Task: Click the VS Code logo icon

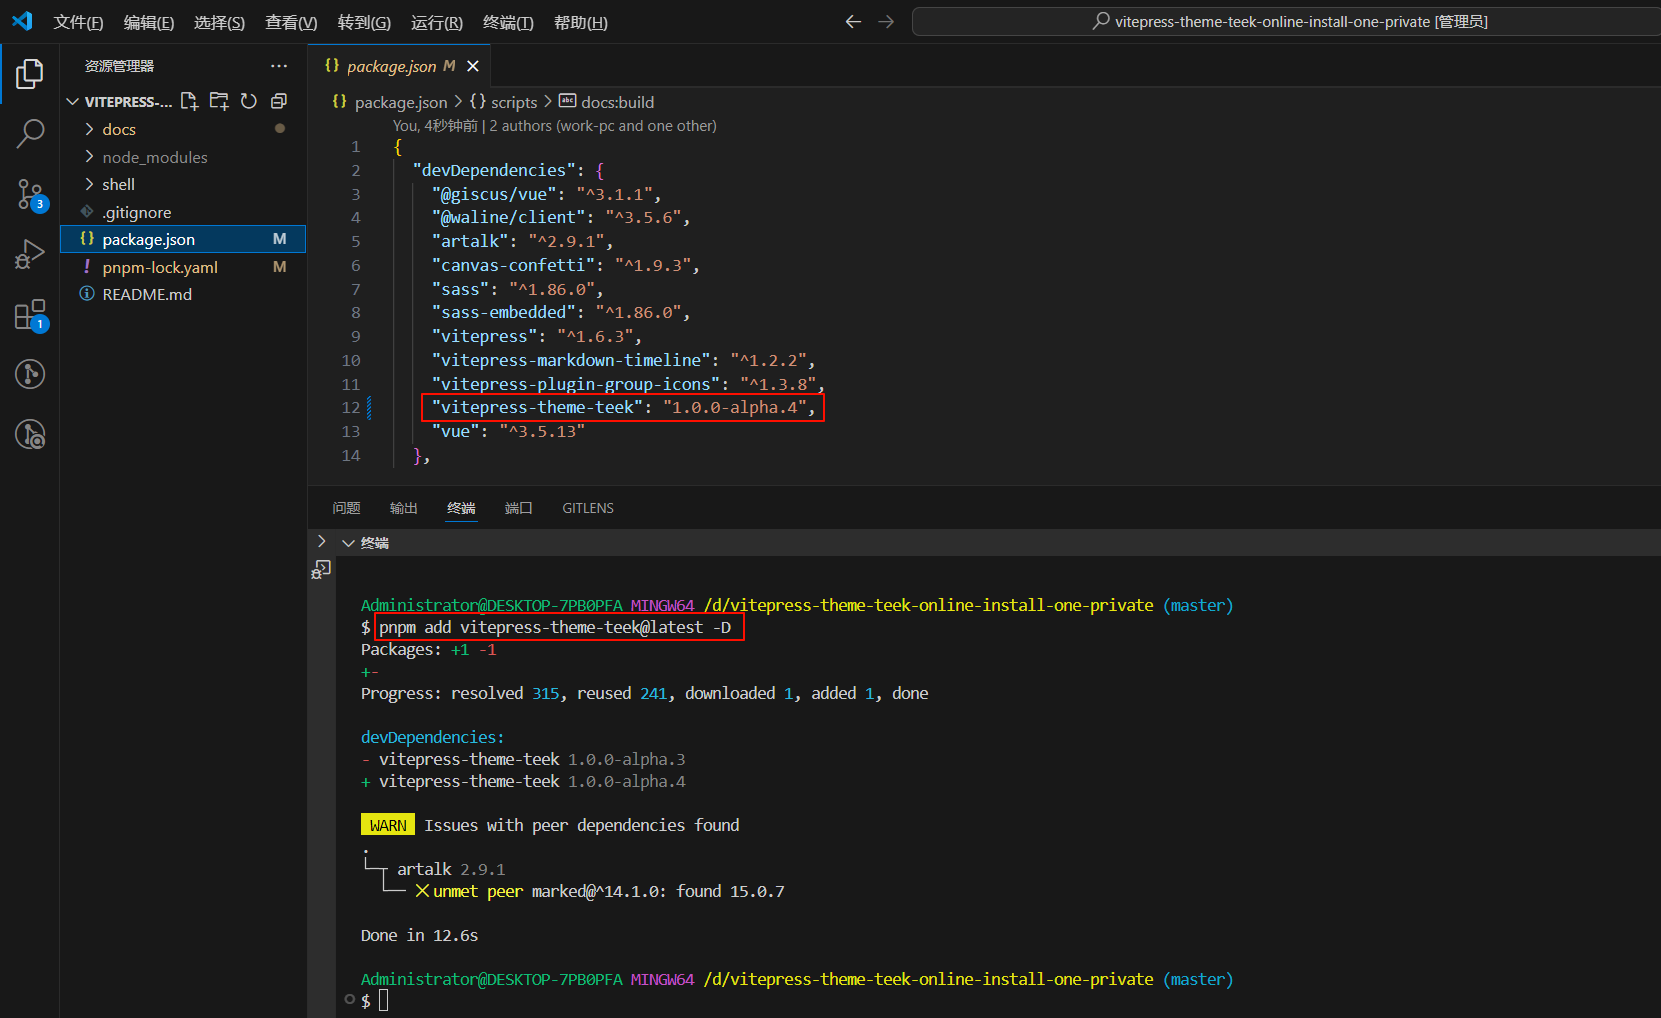Action: (22, 21)
